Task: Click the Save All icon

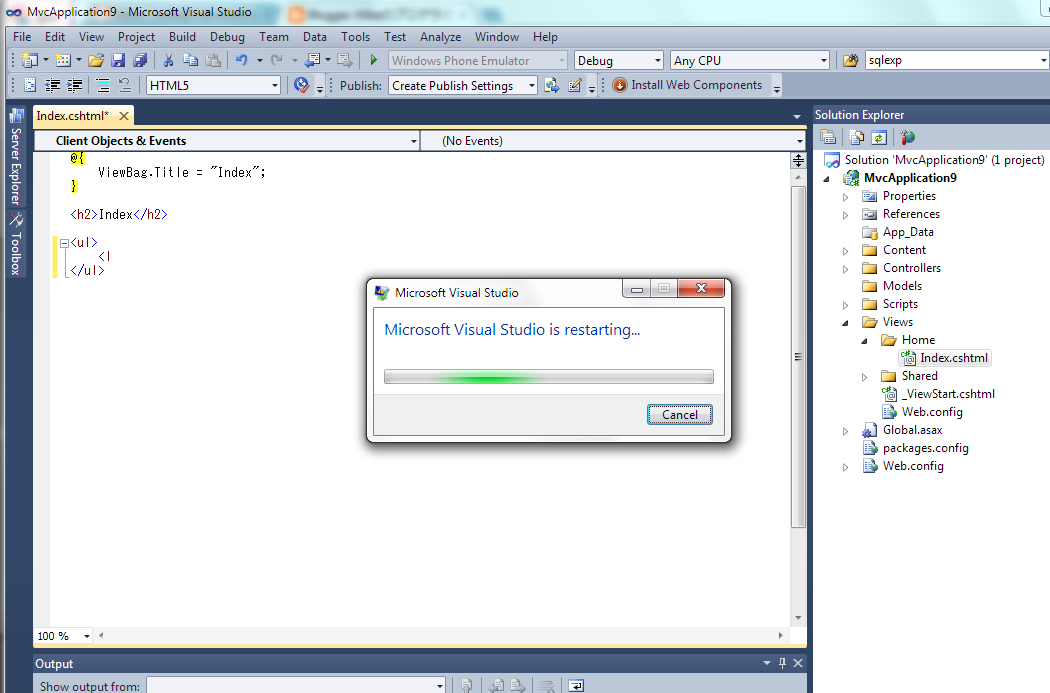Action: point(140,60)
